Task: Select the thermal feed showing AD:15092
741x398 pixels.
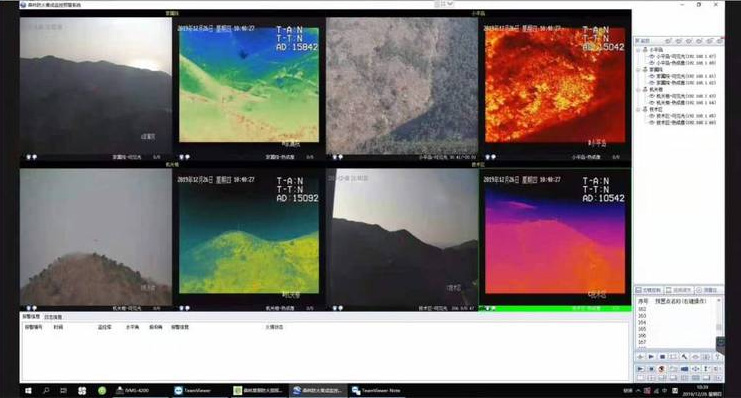Action: click(249, 234)
